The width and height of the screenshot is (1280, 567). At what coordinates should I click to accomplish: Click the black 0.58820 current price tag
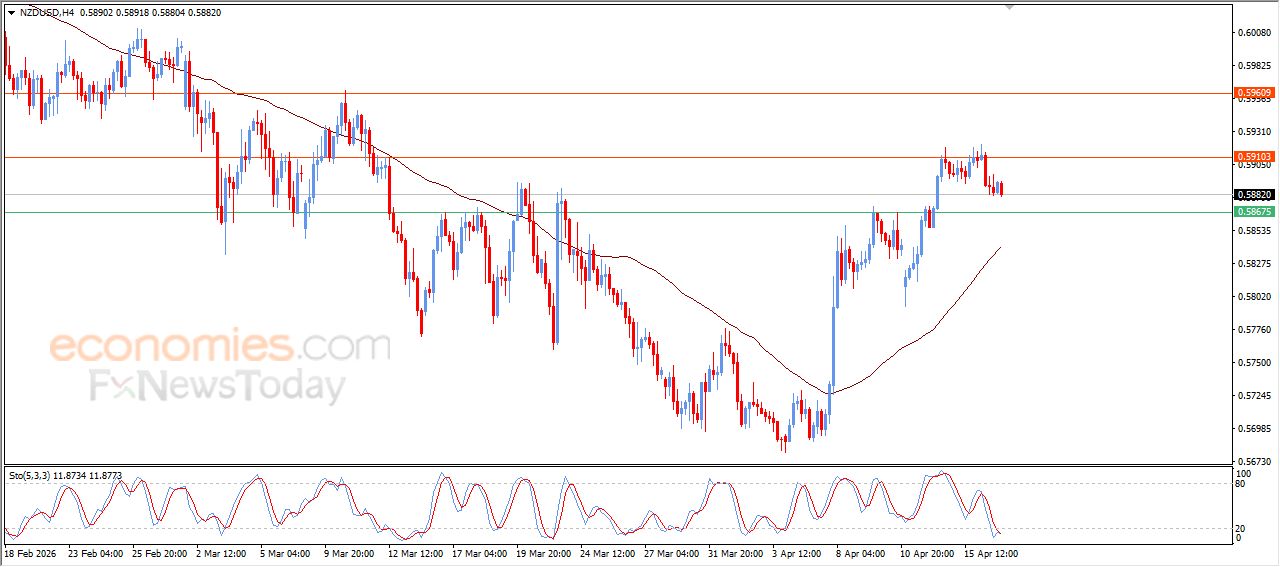[x=1254, y=195]
